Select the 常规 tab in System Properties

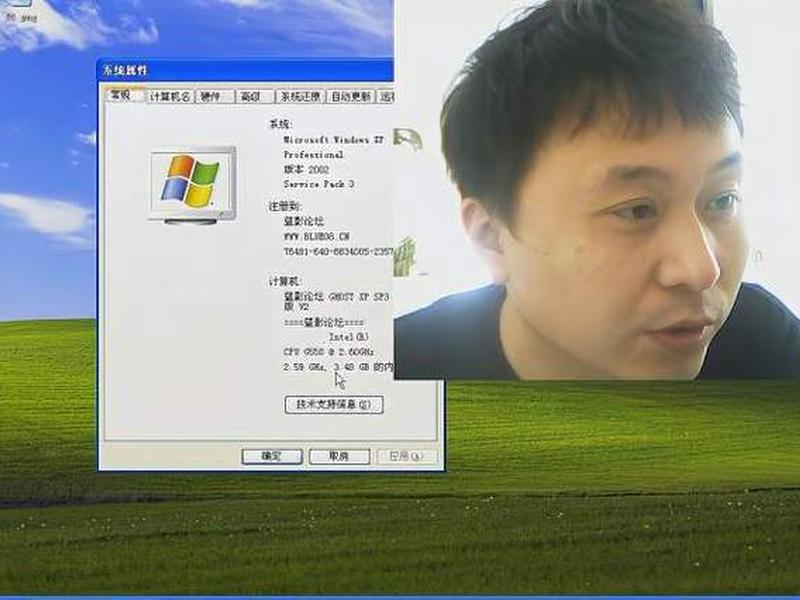coord(123,95)
